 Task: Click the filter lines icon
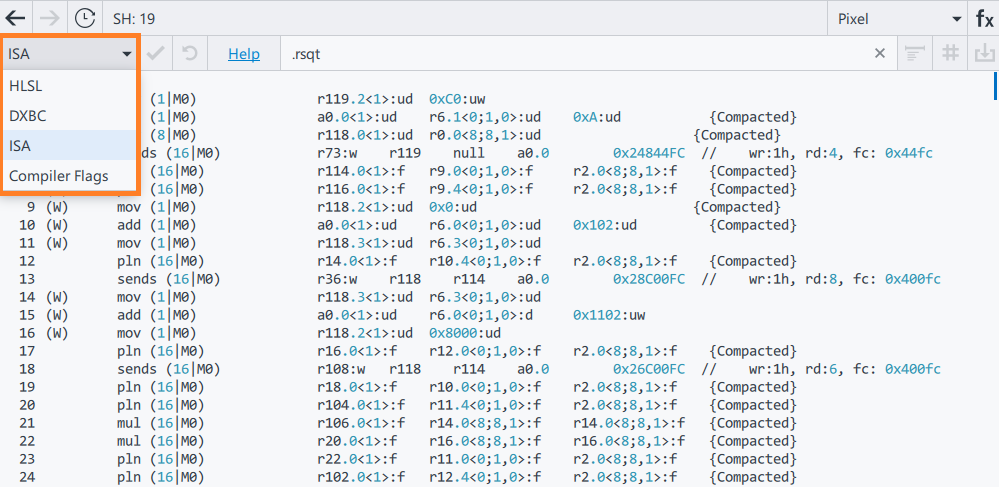click(913, 54)
